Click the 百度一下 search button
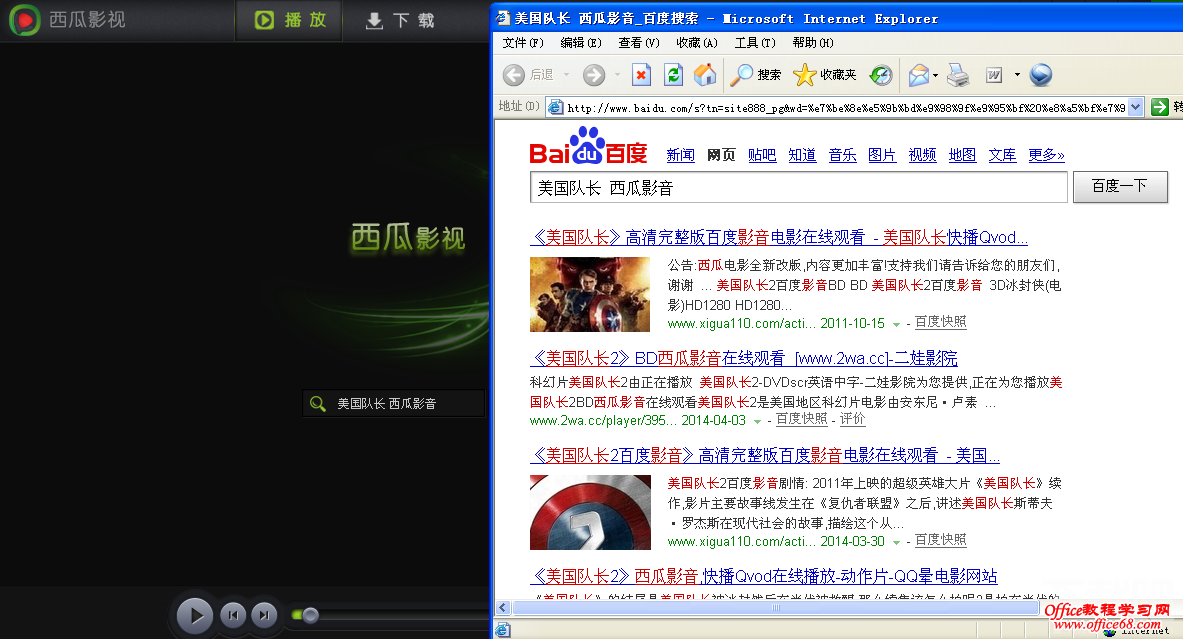 1120,186
